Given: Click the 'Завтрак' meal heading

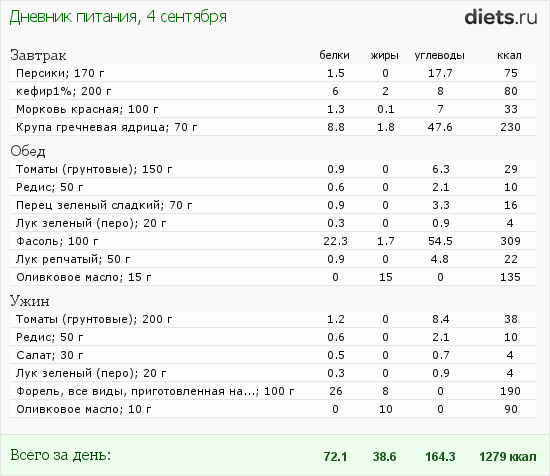Looking at the screenshot, I should [38, 55].
